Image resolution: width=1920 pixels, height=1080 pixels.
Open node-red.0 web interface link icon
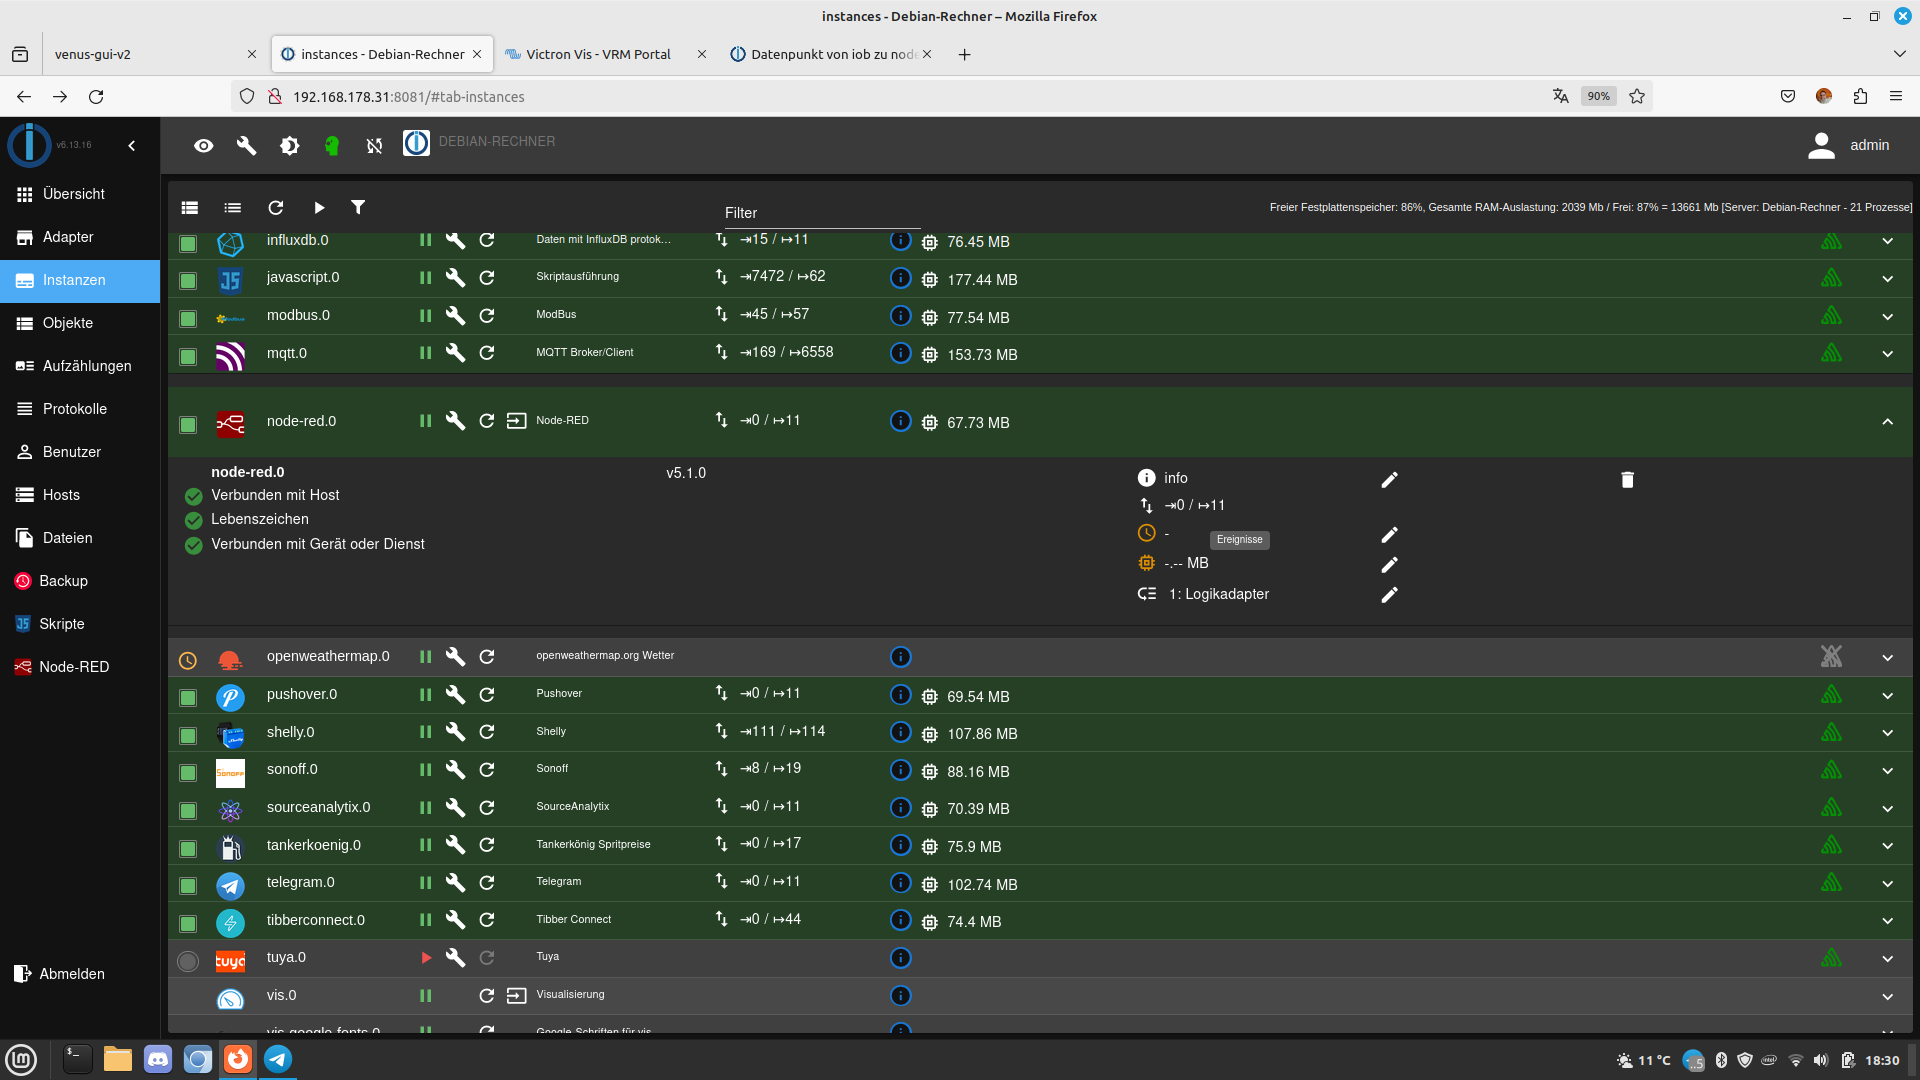click(x=516, y=421)
